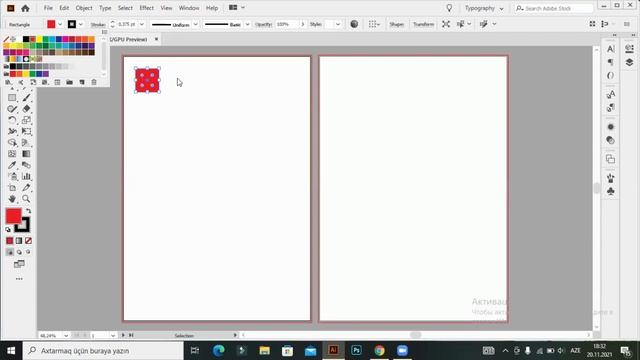640x360 pixels.
Task: Open the Paragraph panel icon
Action: [611, 62]
